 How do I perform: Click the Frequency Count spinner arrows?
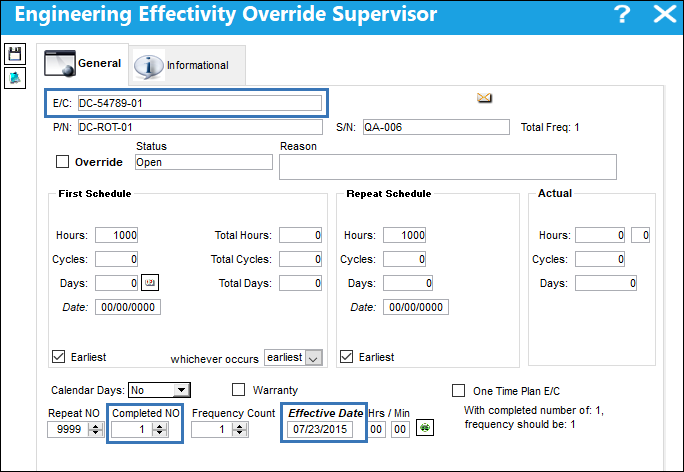coord(239,429)
